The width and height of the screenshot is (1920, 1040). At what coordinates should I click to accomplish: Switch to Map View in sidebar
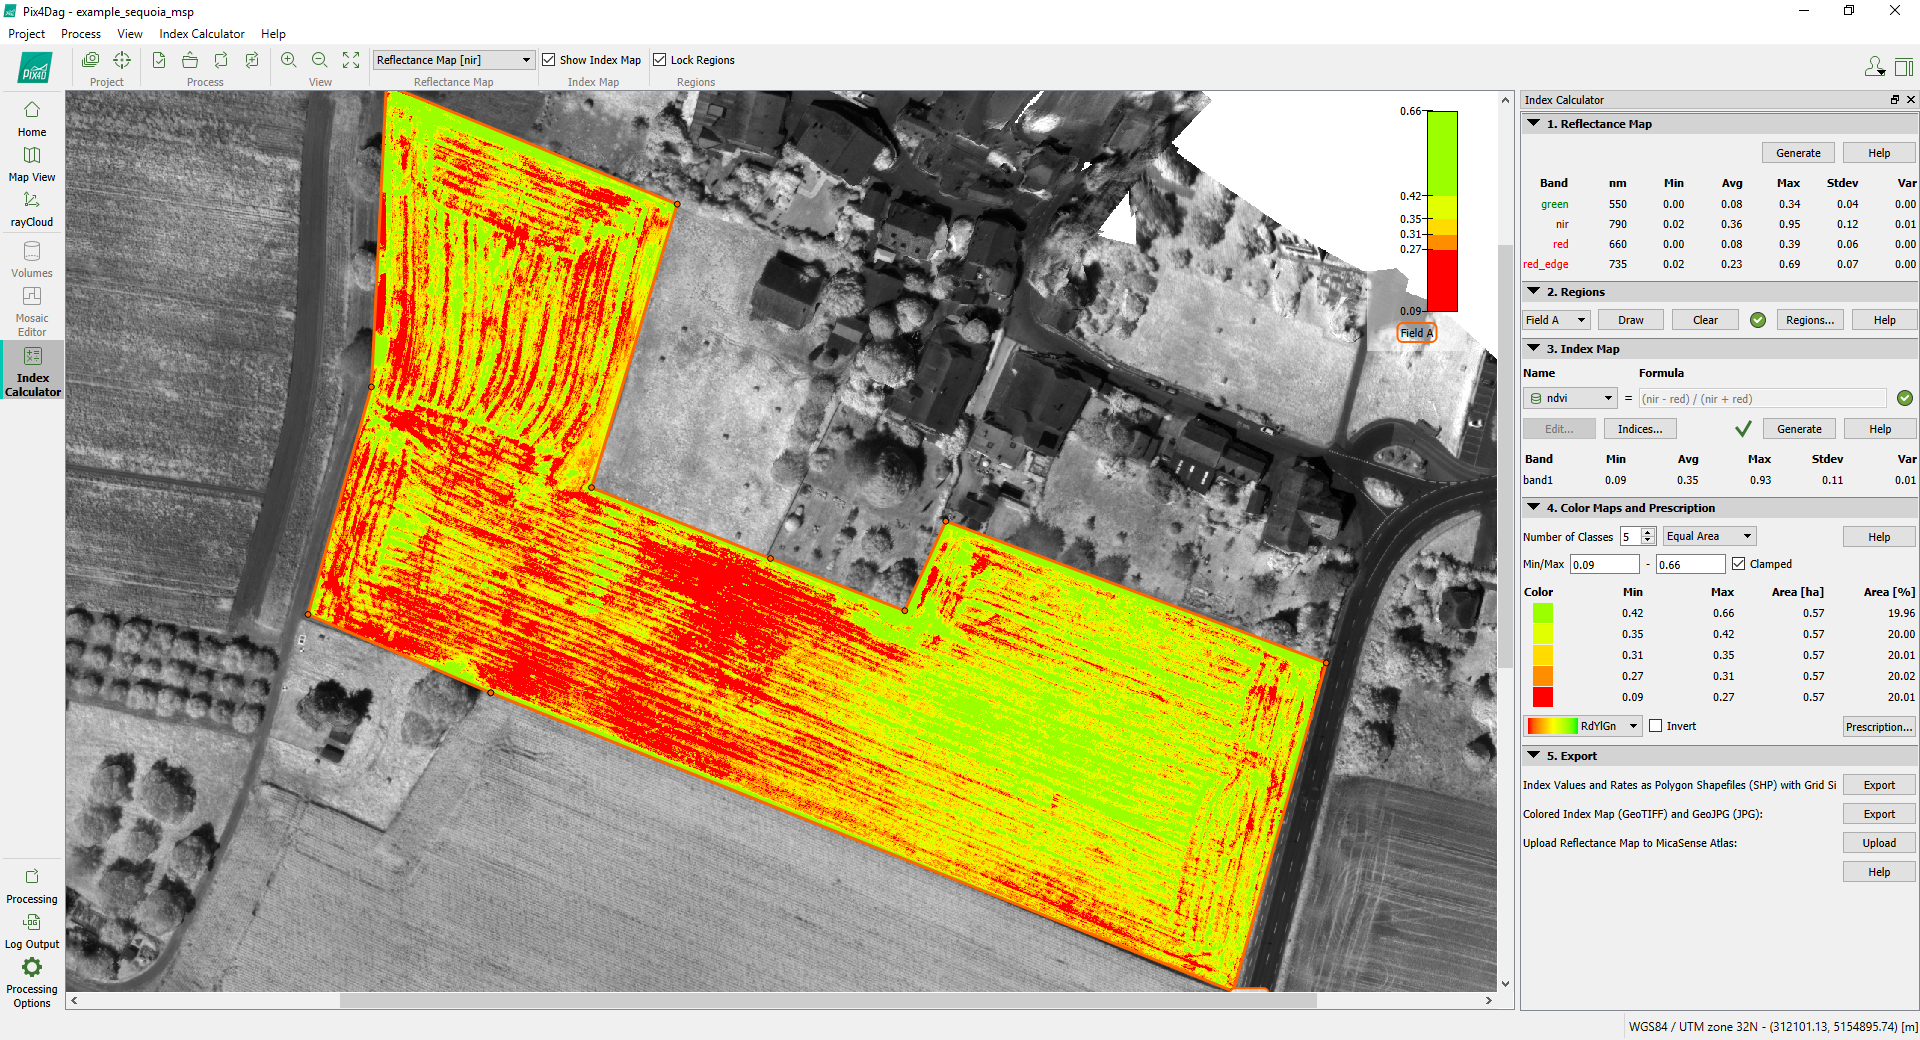point(32,164)
